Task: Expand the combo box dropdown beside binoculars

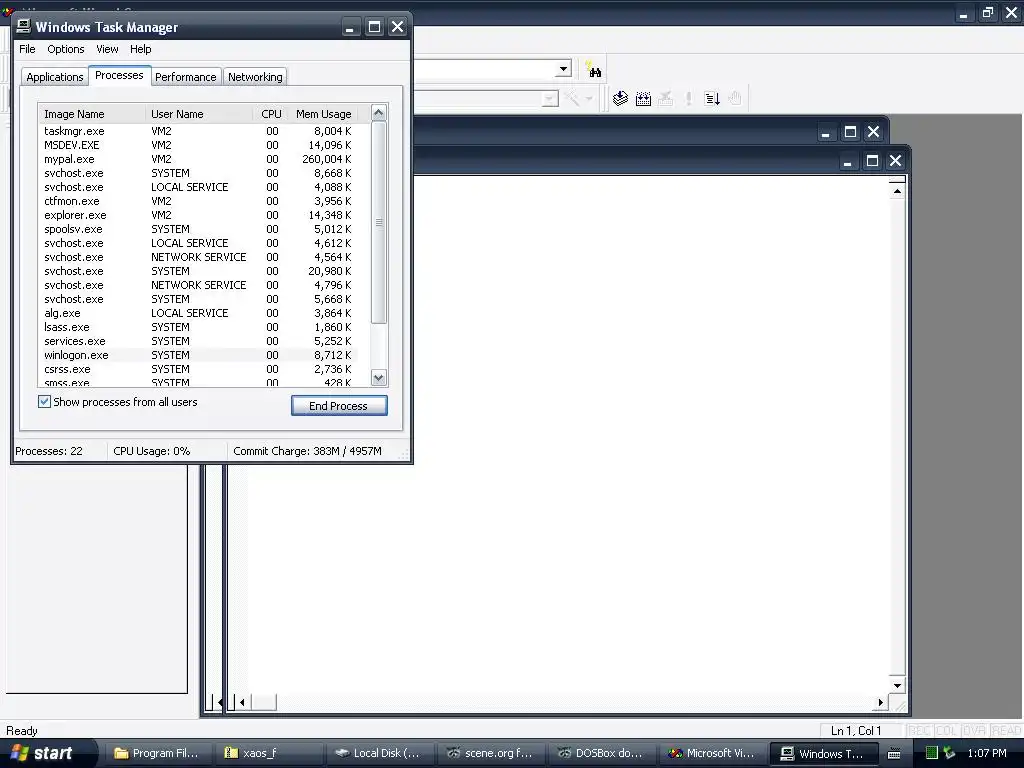Action: coord(563,69)
